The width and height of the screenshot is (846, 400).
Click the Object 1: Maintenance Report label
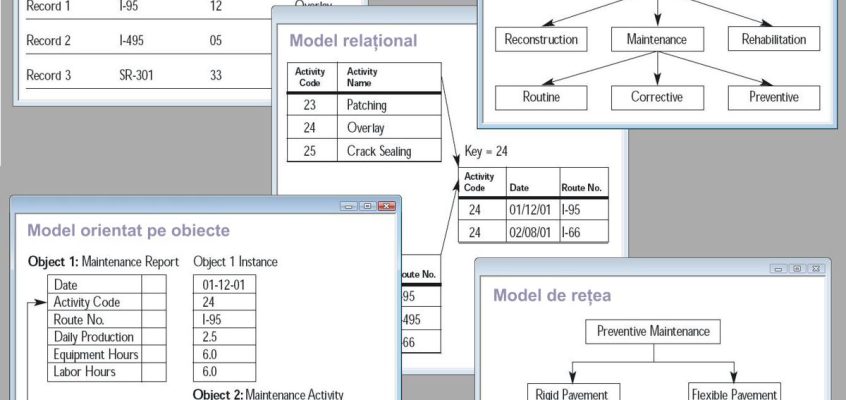point(103,262)
